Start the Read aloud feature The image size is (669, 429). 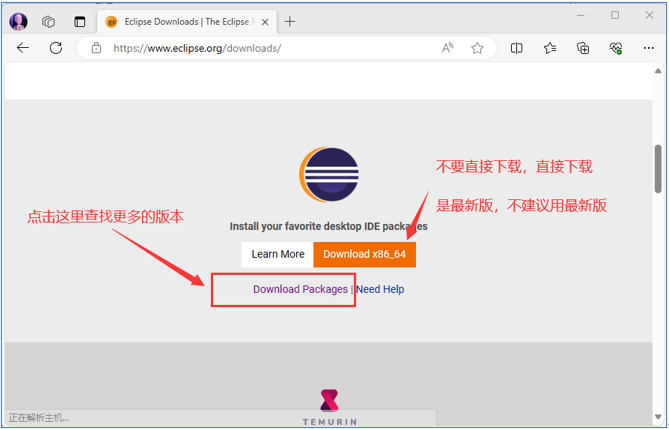point(448,48)
